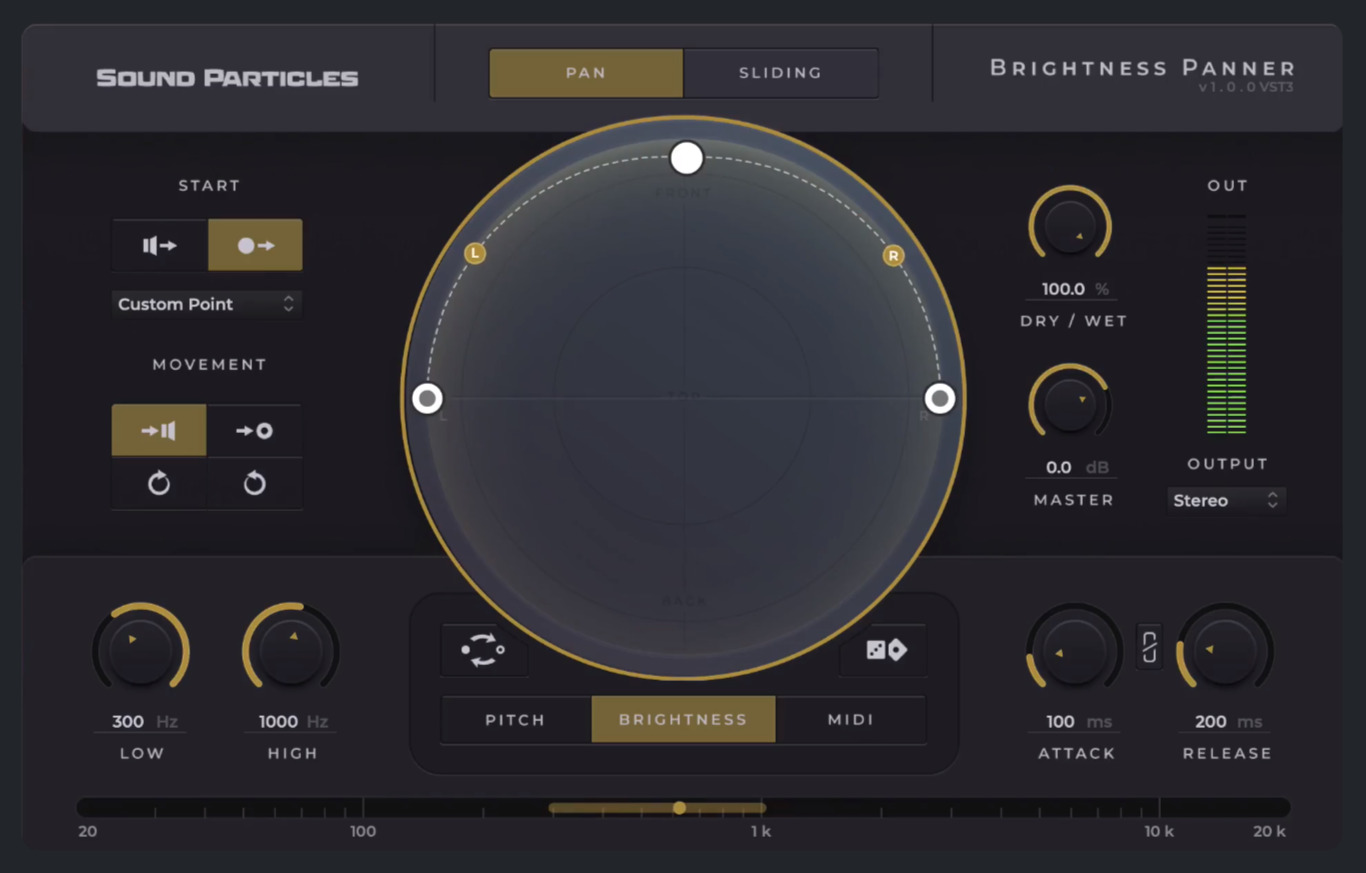Screen dimensions: 1366x873
Task: Select start from custom point icon
Action: pyautogui.click(x=255, y=245)
